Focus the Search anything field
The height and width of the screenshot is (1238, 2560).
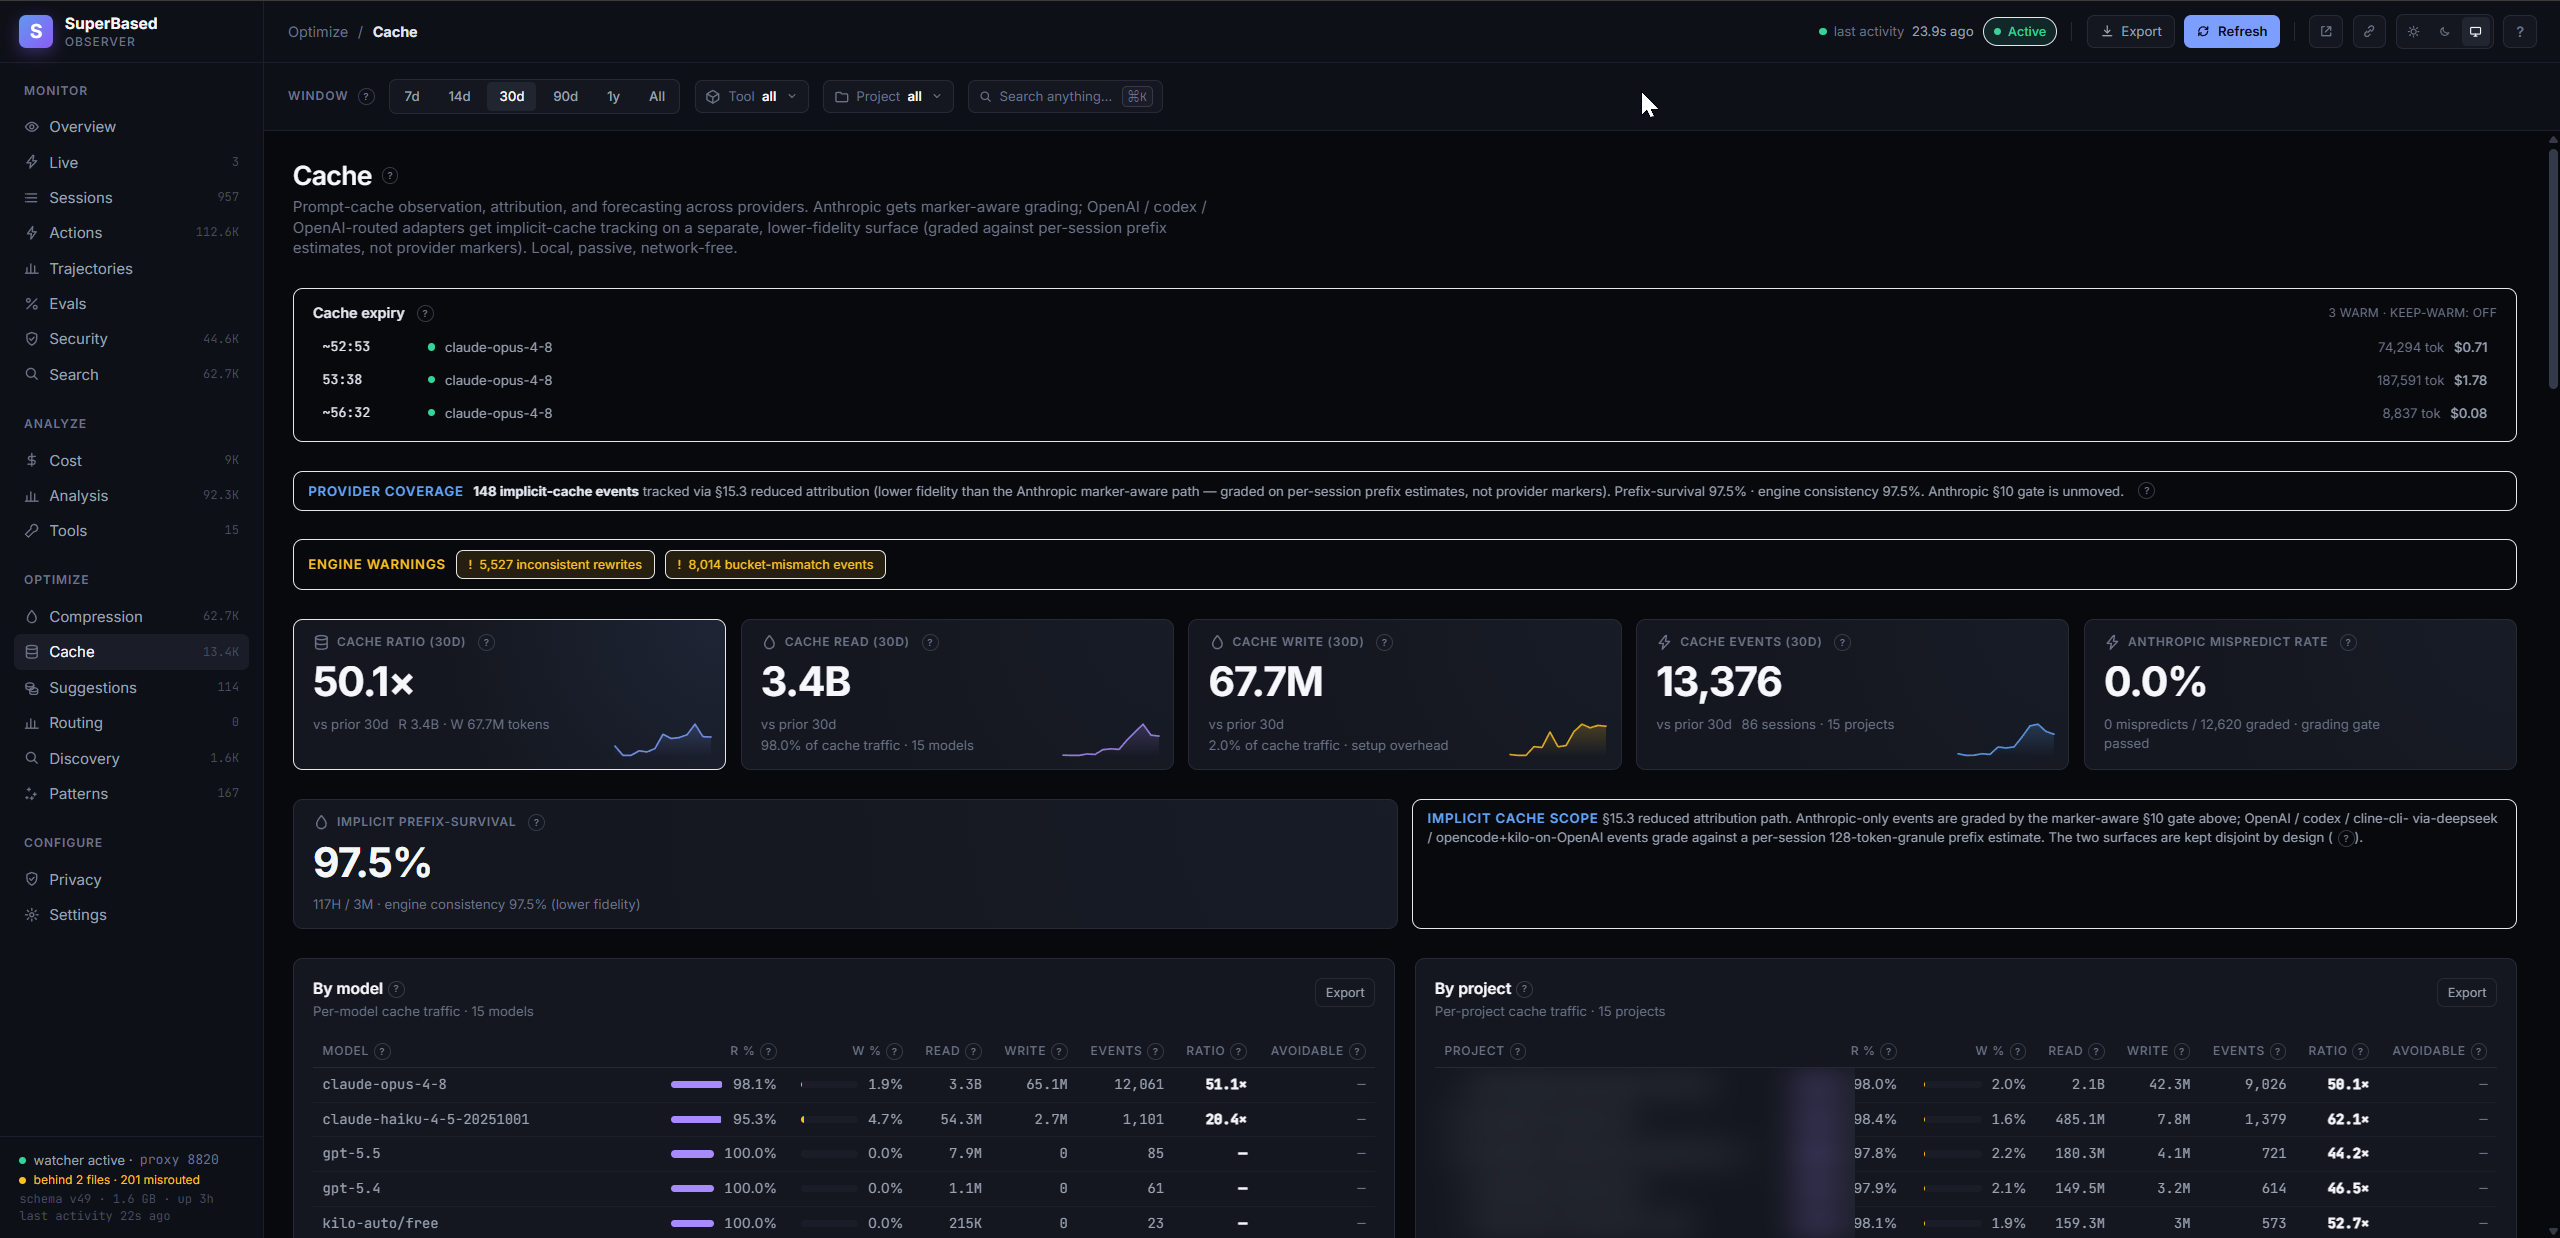pos(1065,97)
